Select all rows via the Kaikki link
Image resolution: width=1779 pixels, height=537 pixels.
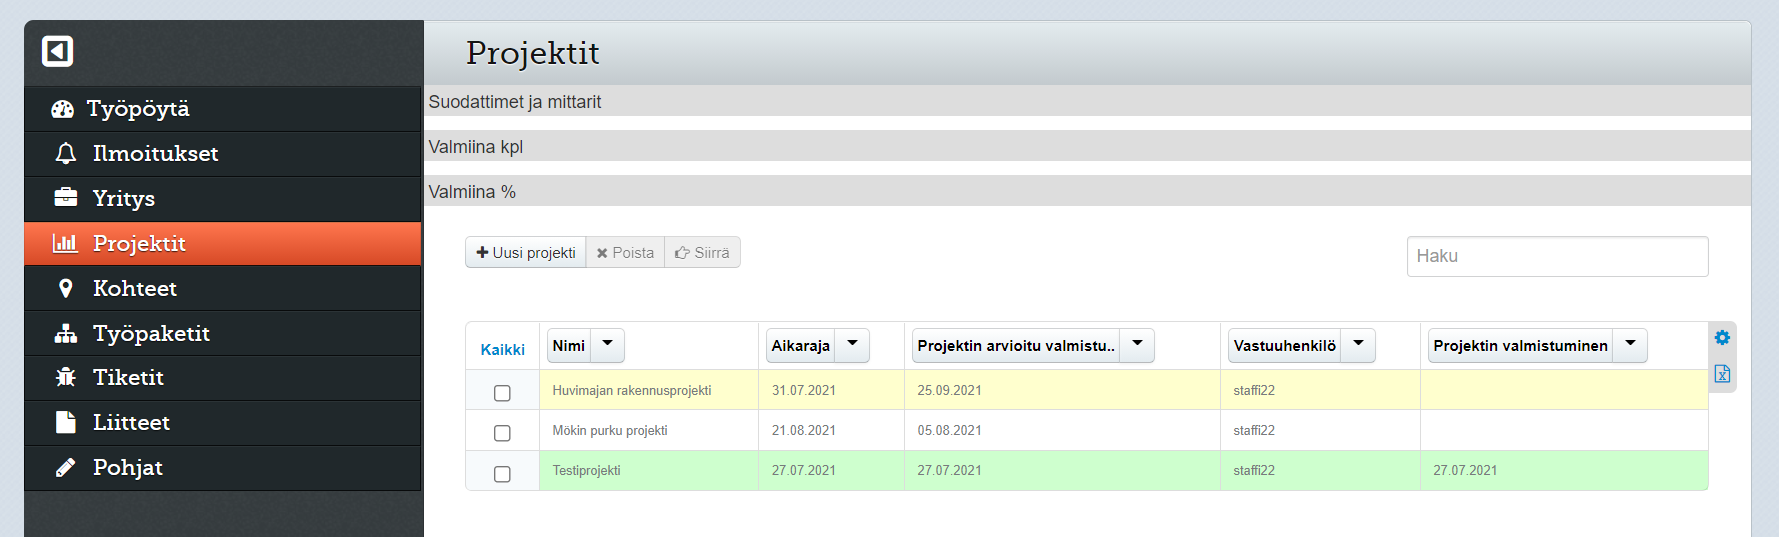point(502,349)
